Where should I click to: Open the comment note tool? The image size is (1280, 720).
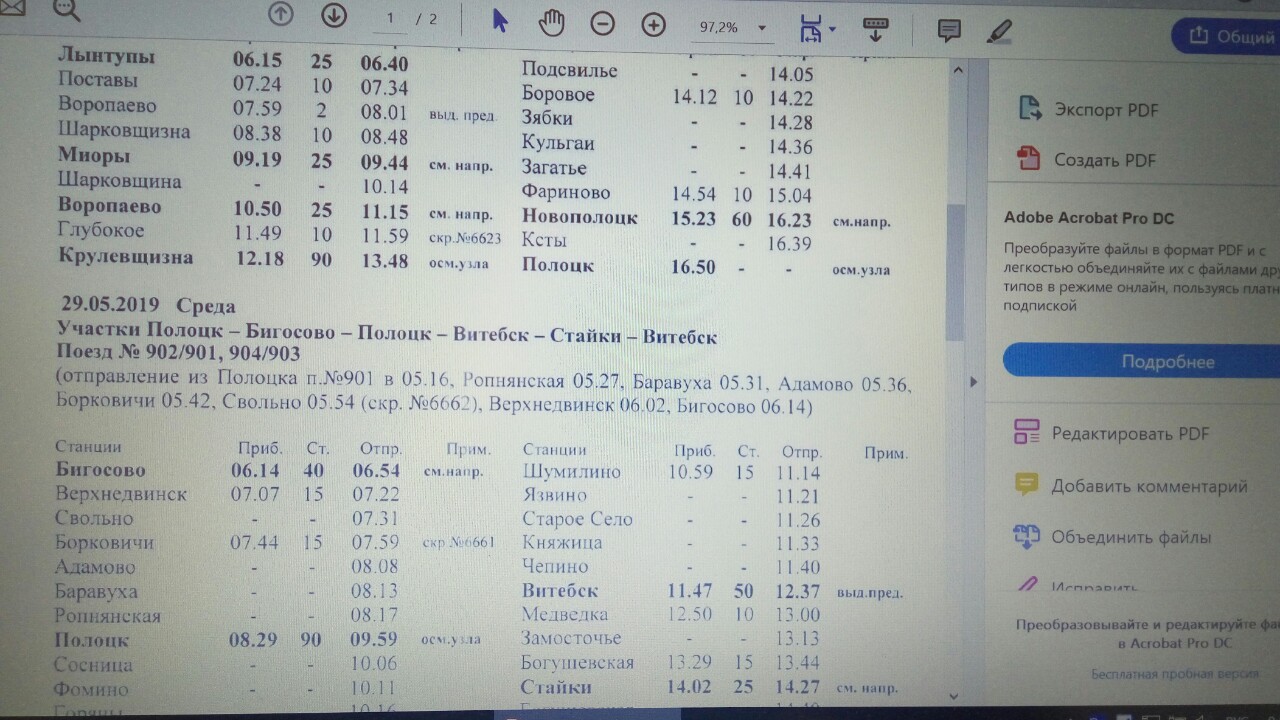pyautogui.click(x=948, y=31)
